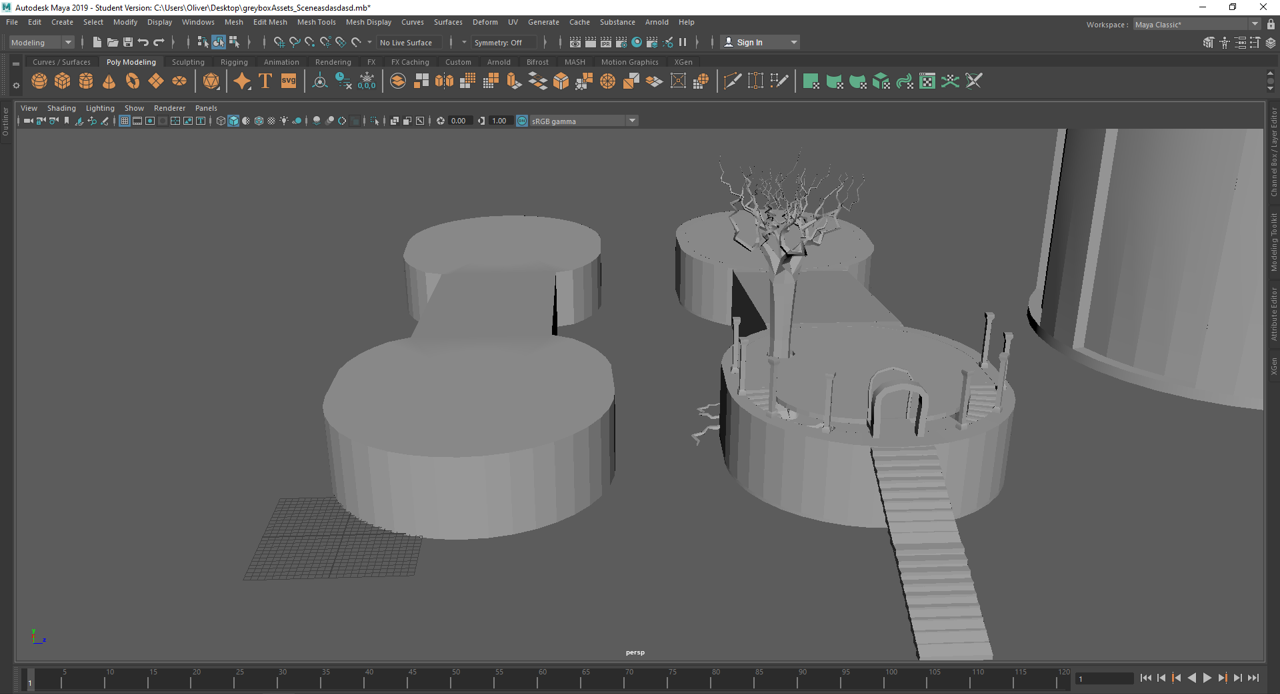This screenshot has width=1280, height=694.
Task: Expand the sRGB gamma view transform dropdown
Action: (632, 121)
